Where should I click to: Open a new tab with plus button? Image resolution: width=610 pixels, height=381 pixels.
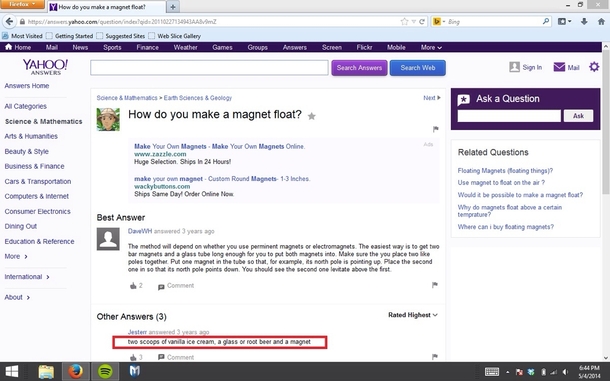click(173, 7)
